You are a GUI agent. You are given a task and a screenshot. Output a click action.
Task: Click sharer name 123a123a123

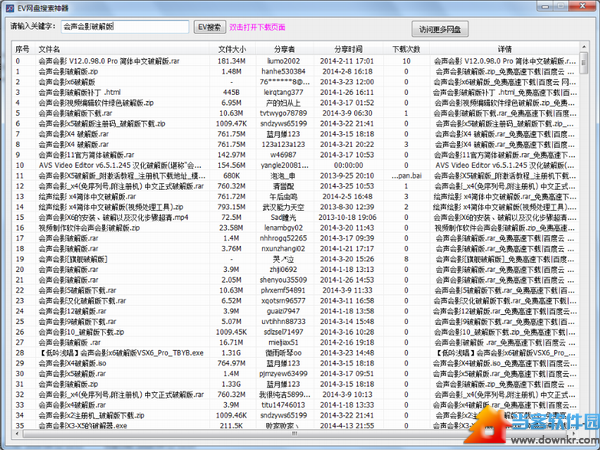click(284, 144)
